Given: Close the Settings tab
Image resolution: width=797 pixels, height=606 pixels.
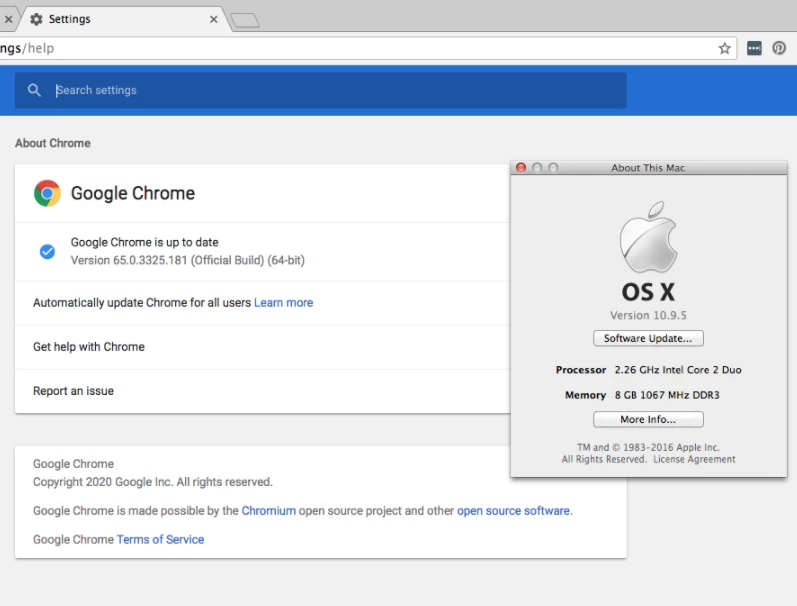Looking at the screenshot, I should [213, 19].
